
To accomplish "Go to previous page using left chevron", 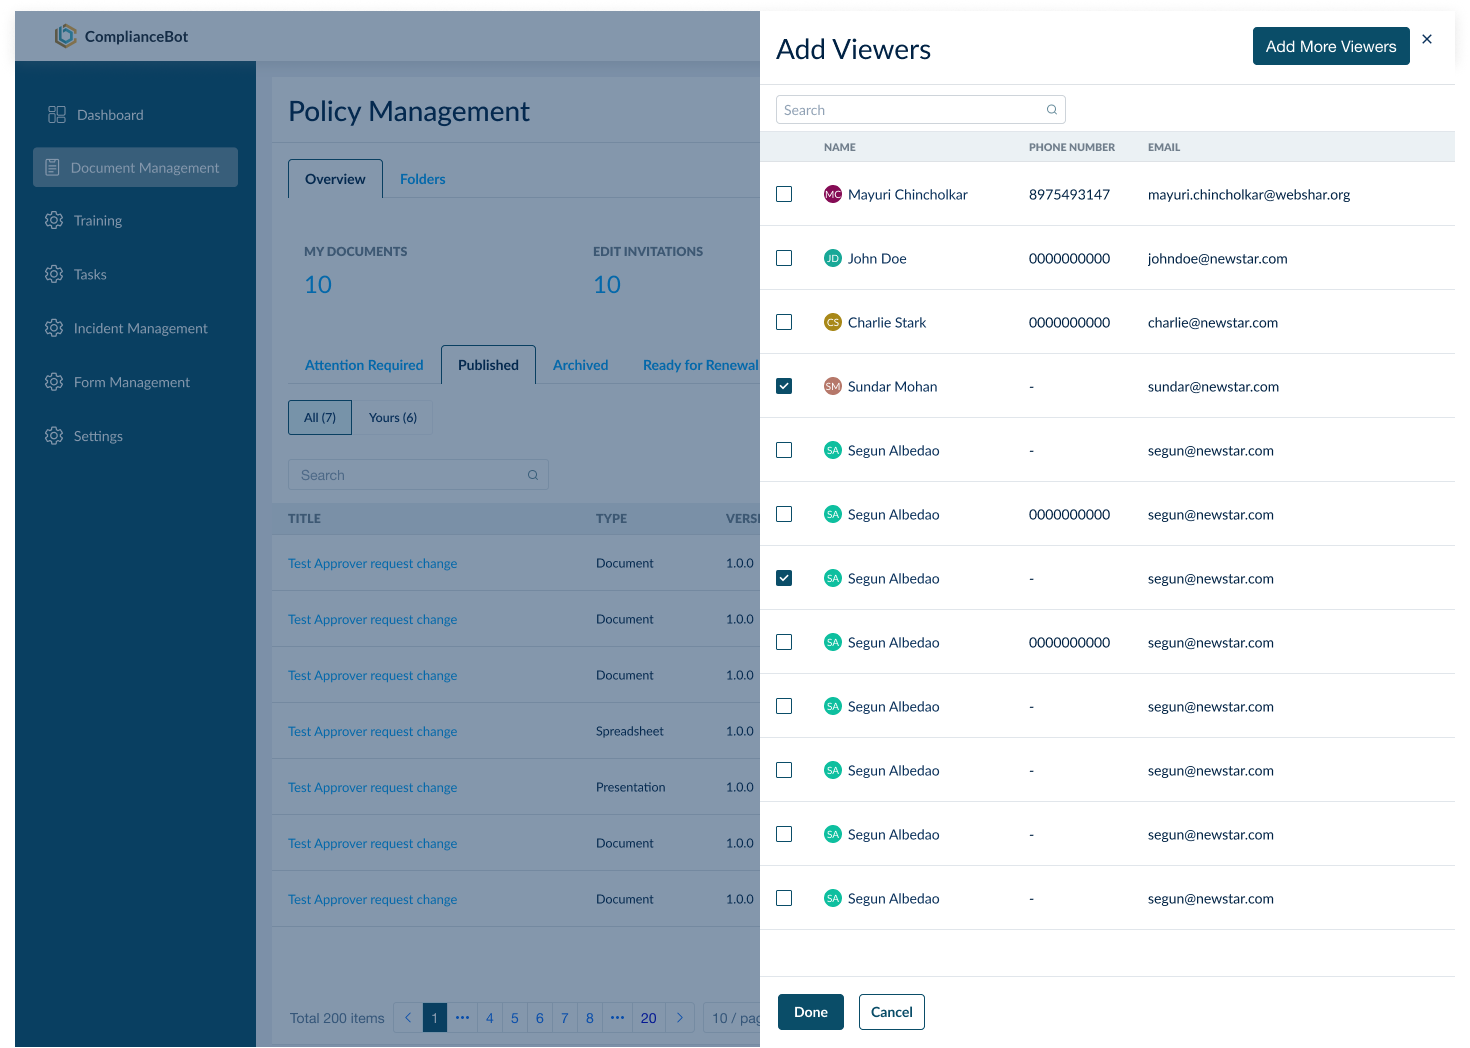I will pyautogui.click(x=408, y=1018).
